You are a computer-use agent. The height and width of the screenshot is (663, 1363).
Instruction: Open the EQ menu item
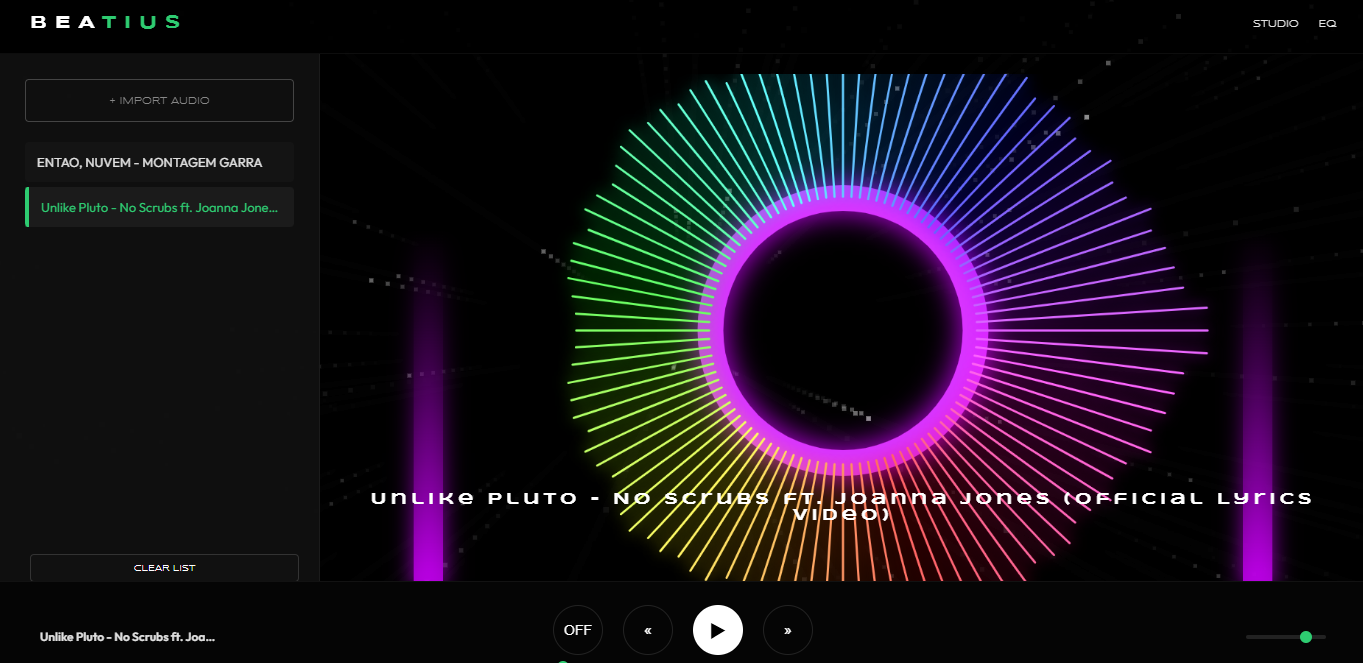point(1327,23)
